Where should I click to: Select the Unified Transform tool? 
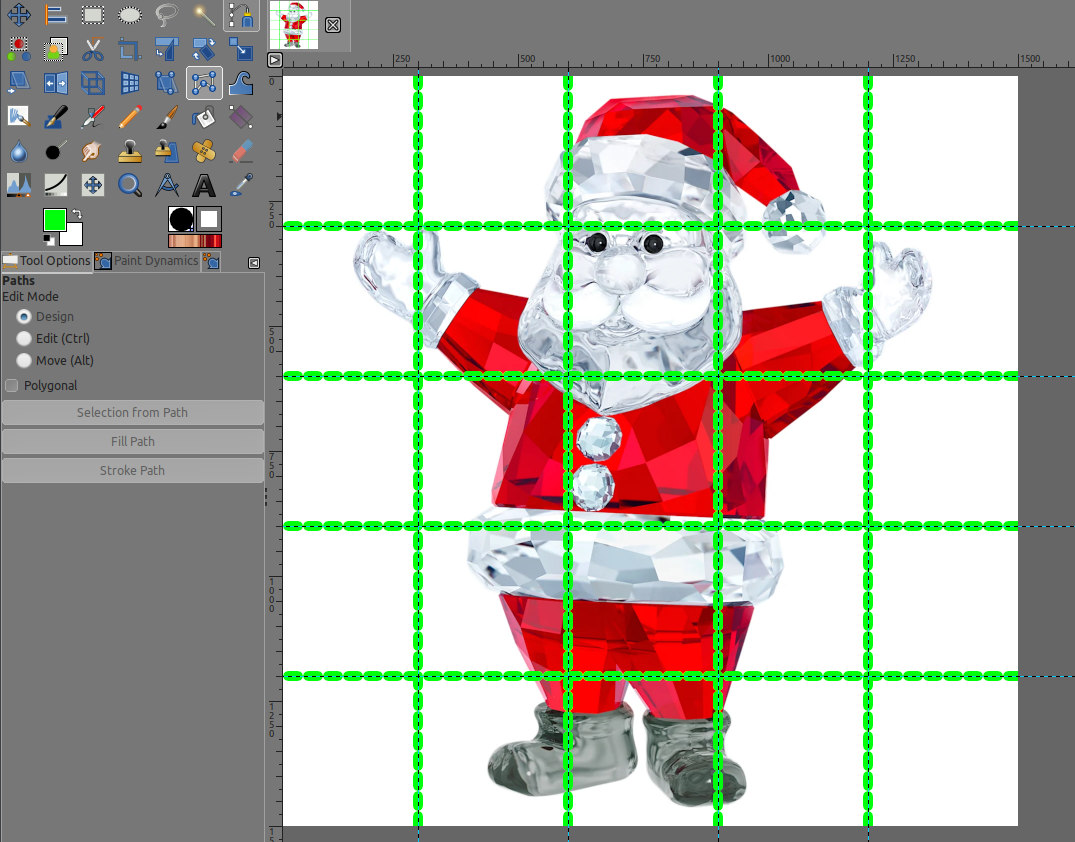tap(167, 49)
